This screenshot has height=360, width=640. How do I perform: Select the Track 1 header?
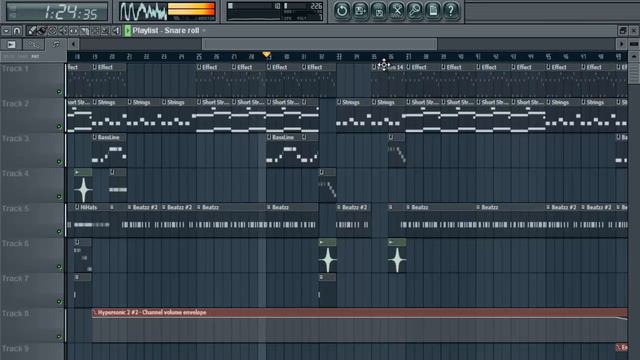32,80
